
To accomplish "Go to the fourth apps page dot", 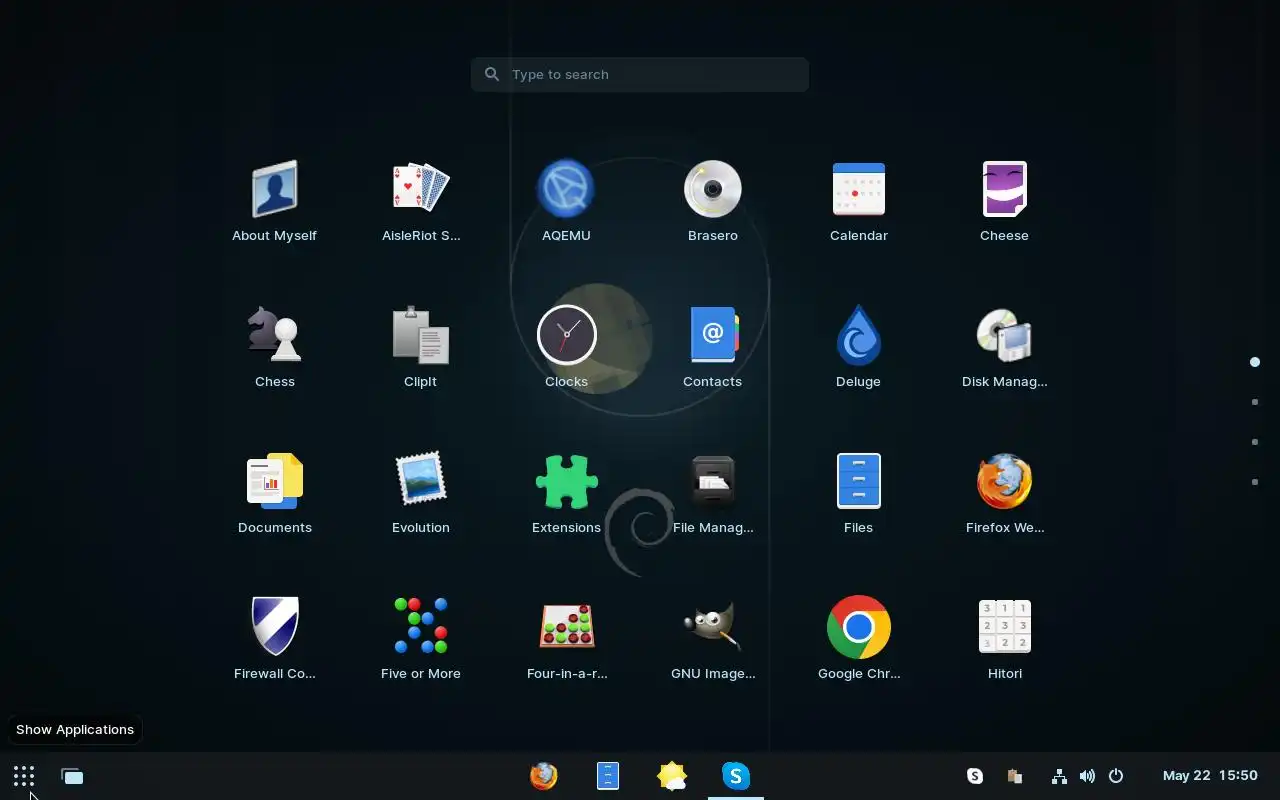I will tap(1255, 482).
